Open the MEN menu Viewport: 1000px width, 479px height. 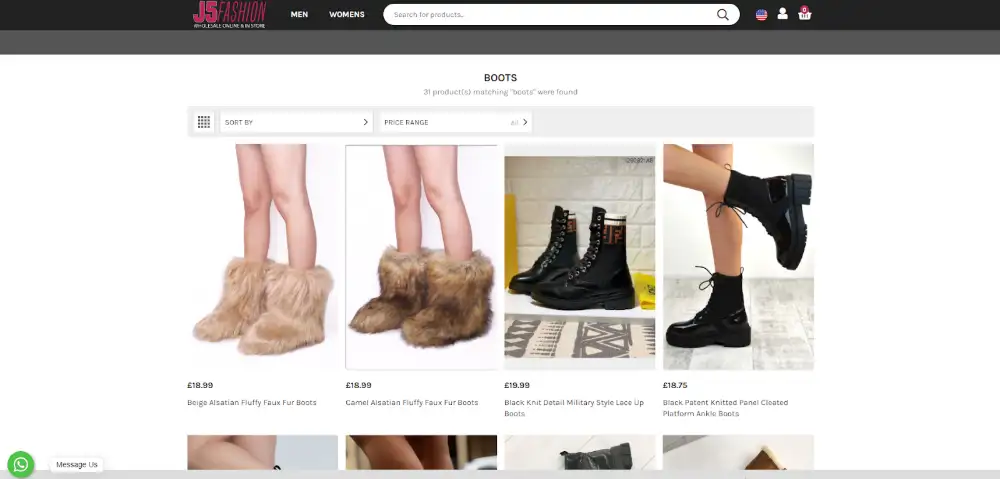[299, 15]
